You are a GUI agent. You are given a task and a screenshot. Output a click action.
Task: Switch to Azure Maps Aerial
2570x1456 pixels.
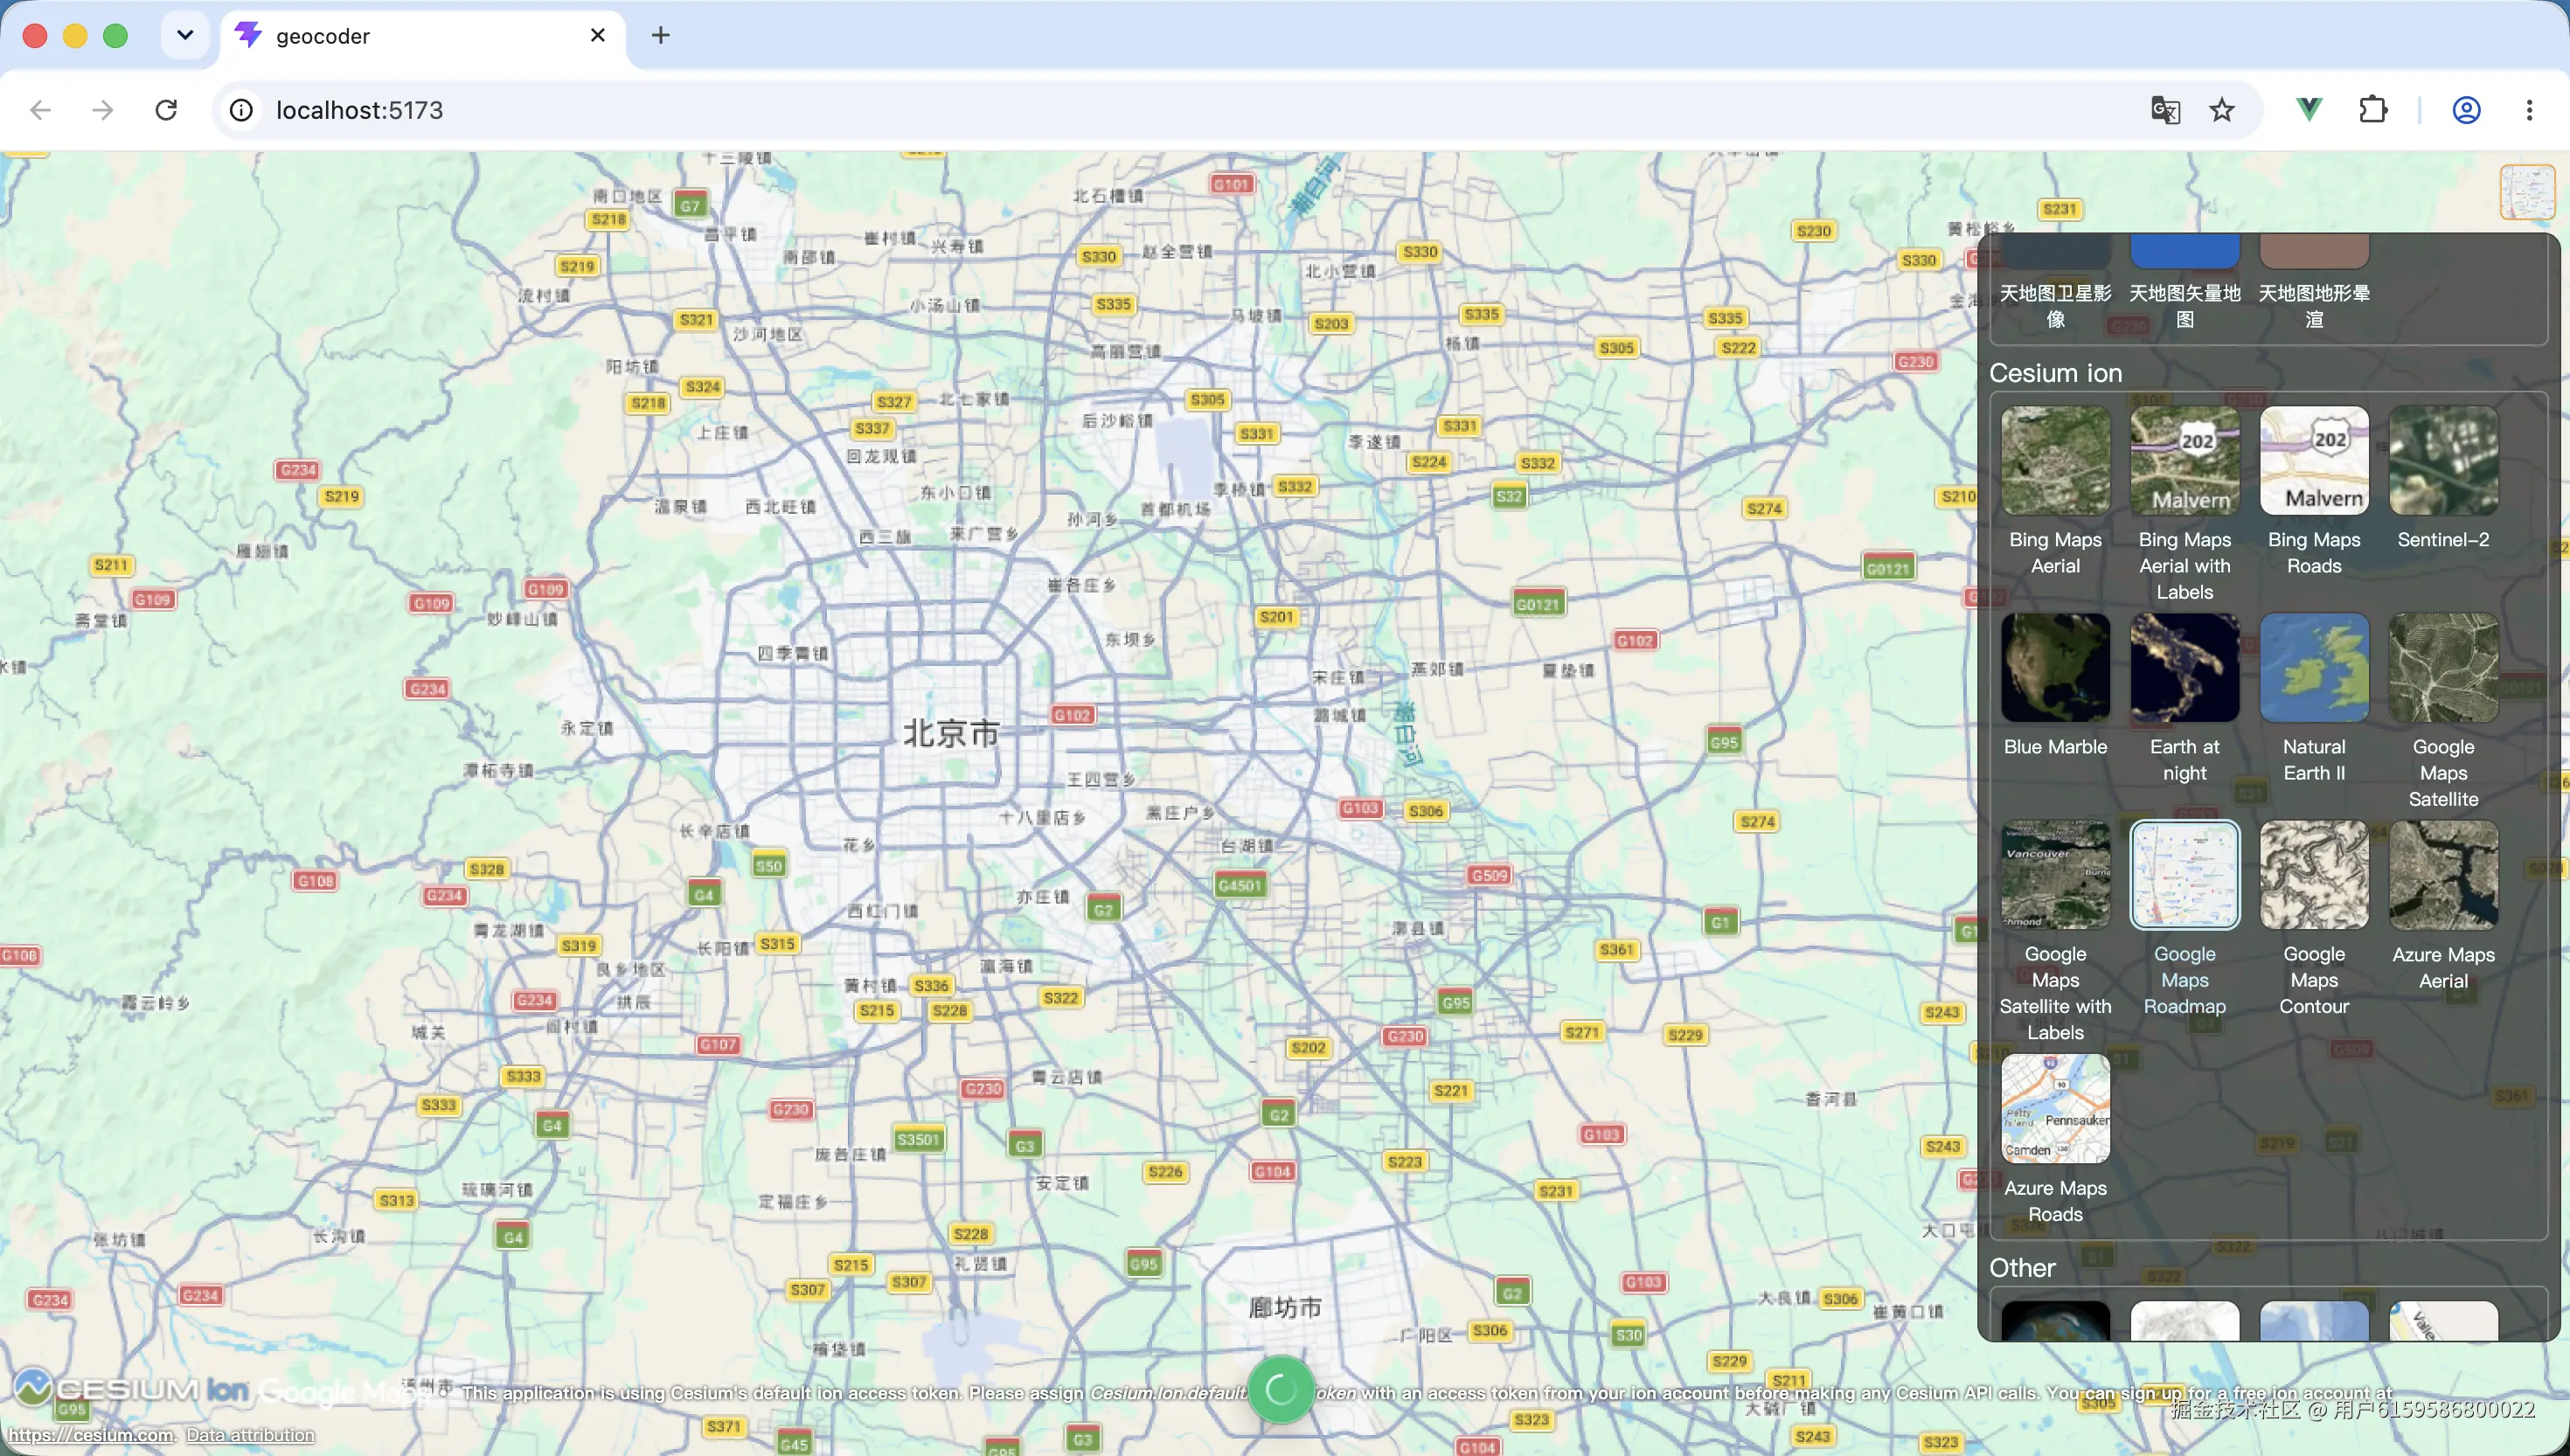point(2443,906)
